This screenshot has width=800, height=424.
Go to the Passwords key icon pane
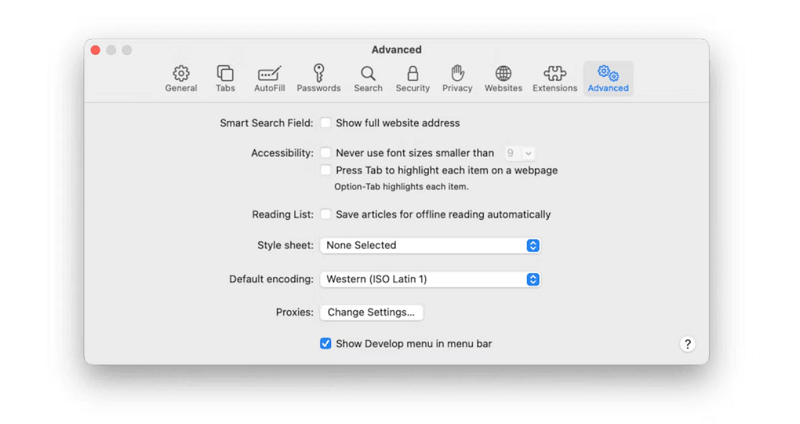tap(318, 79)
